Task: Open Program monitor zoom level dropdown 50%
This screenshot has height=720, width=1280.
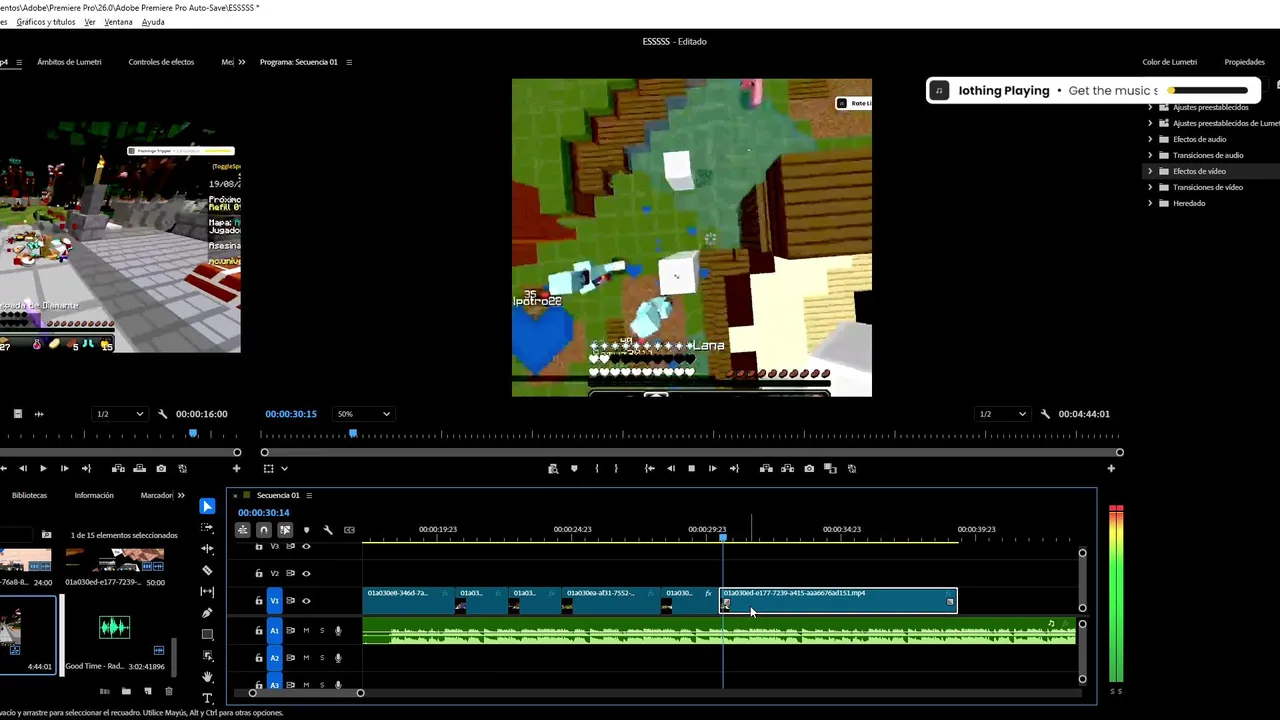Action: point(362,414)
